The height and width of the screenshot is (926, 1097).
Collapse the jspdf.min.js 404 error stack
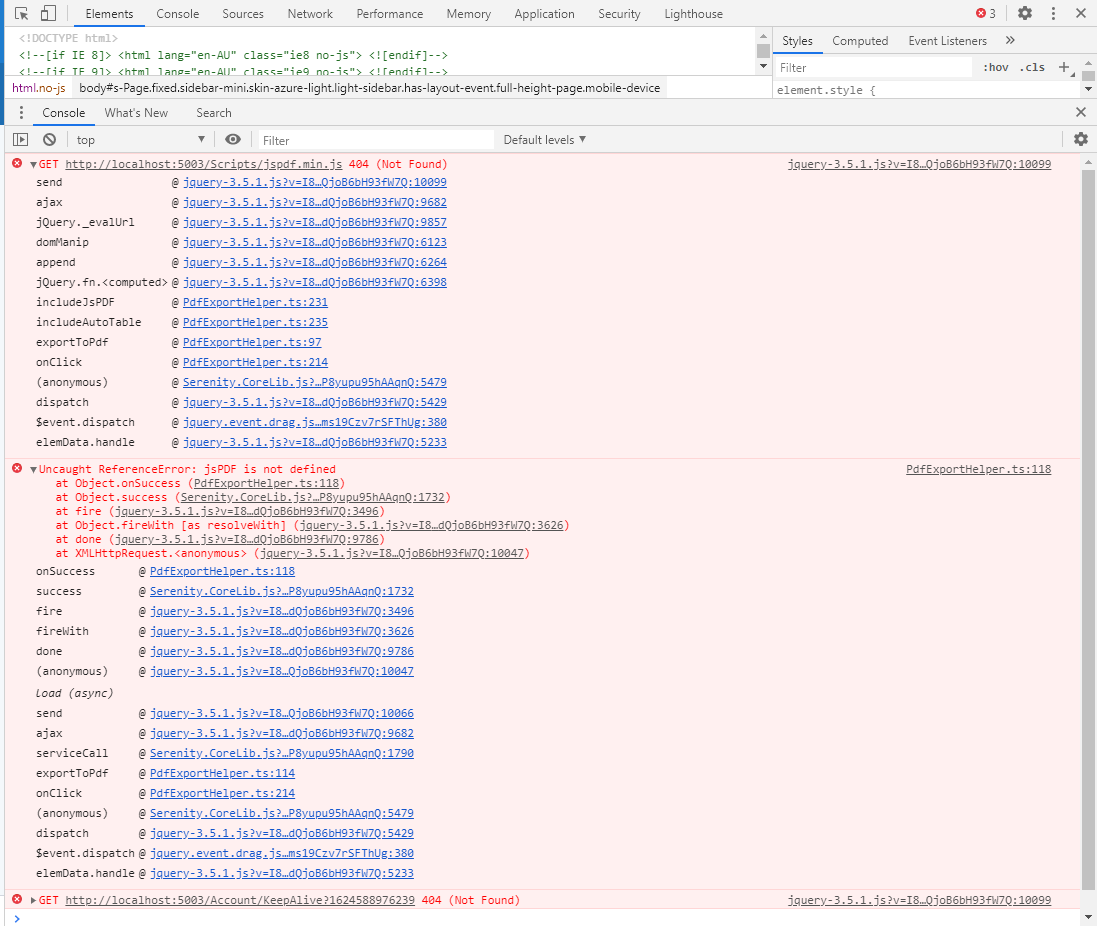click(33, 164)
